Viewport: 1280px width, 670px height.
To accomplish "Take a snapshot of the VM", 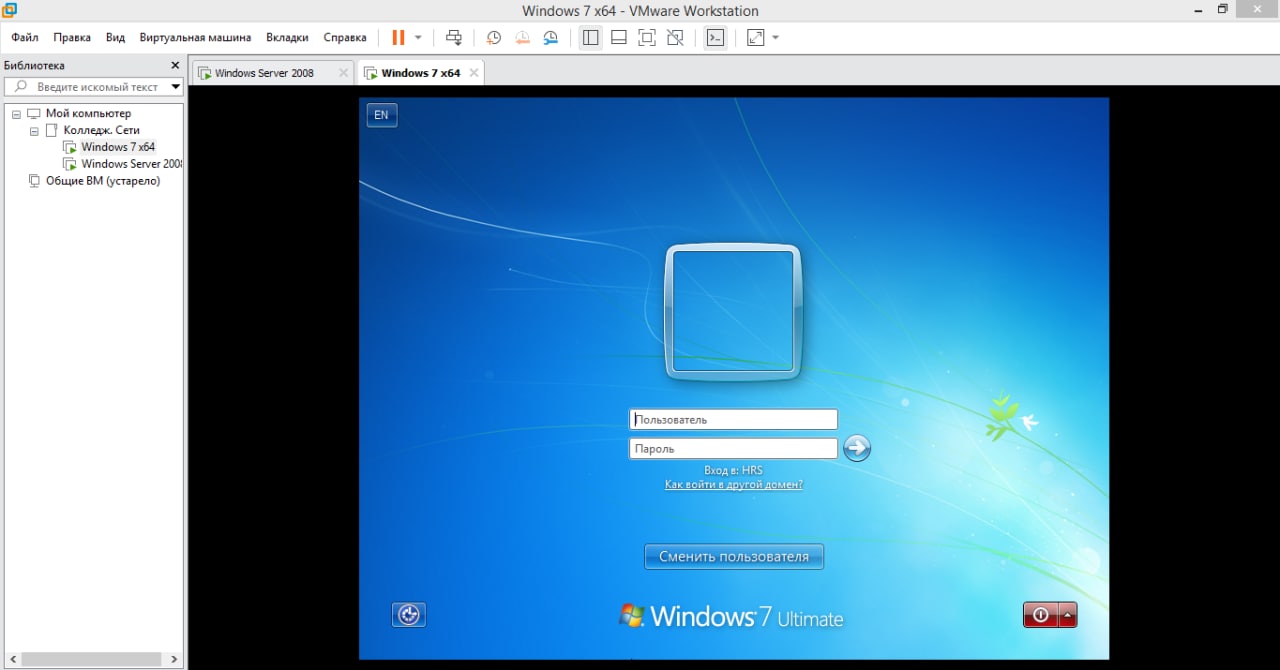I will click(x=494, y=38).
